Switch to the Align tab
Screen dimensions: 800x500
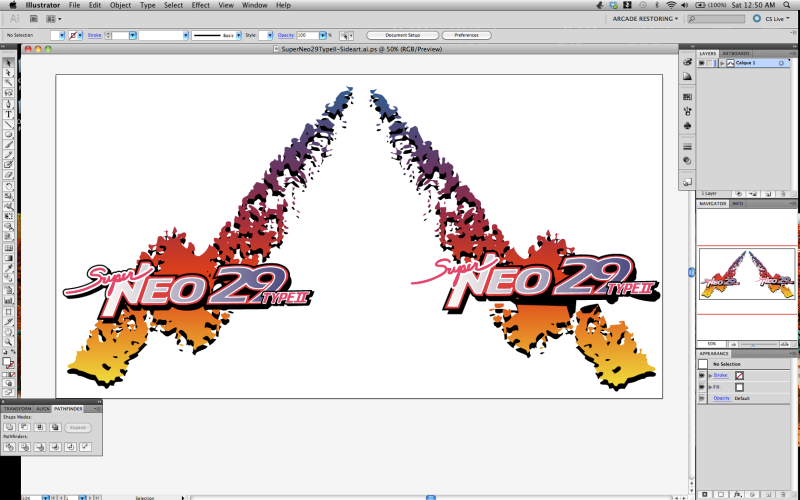[x=43, y=409]
